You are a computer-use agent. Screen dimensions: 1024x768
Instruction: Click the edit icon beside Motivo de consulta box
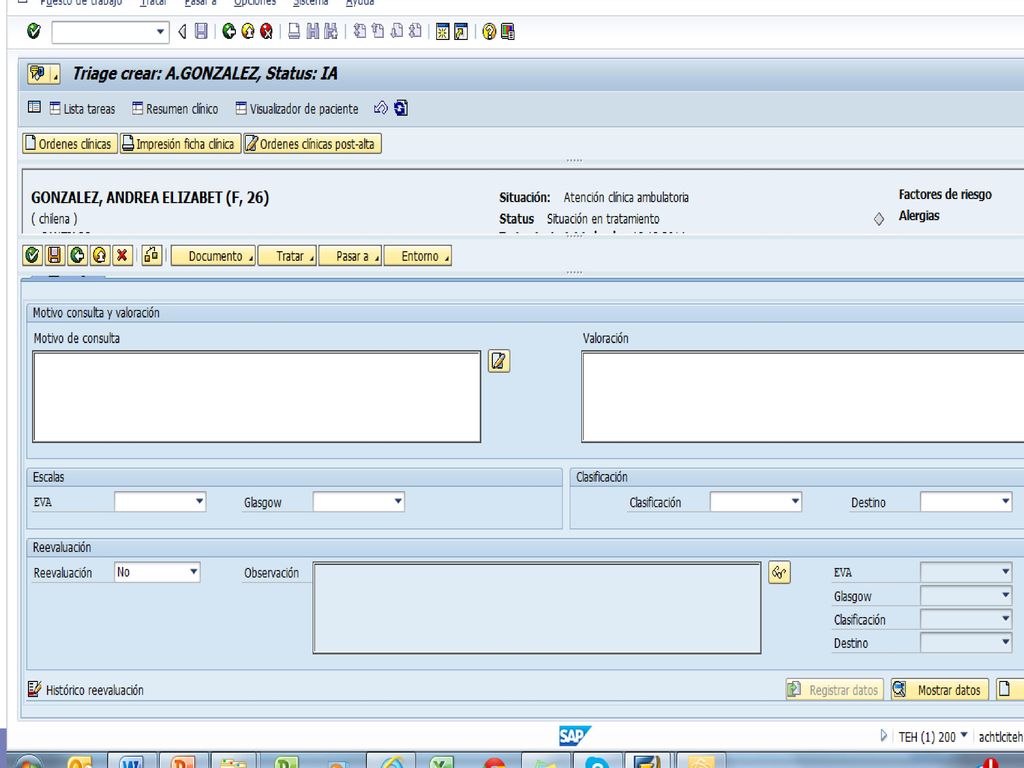[499, 361]
